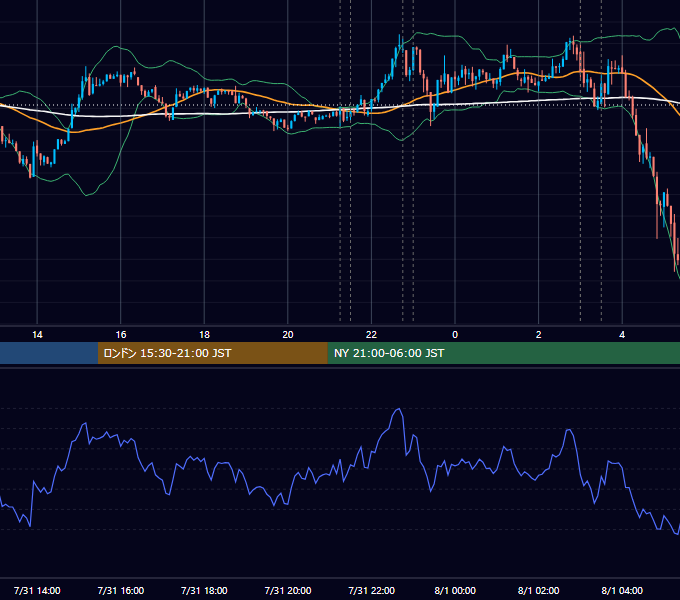Click the hour label 22 on price chart axis
Screen dimensions: 680x600
coord(371,335)
